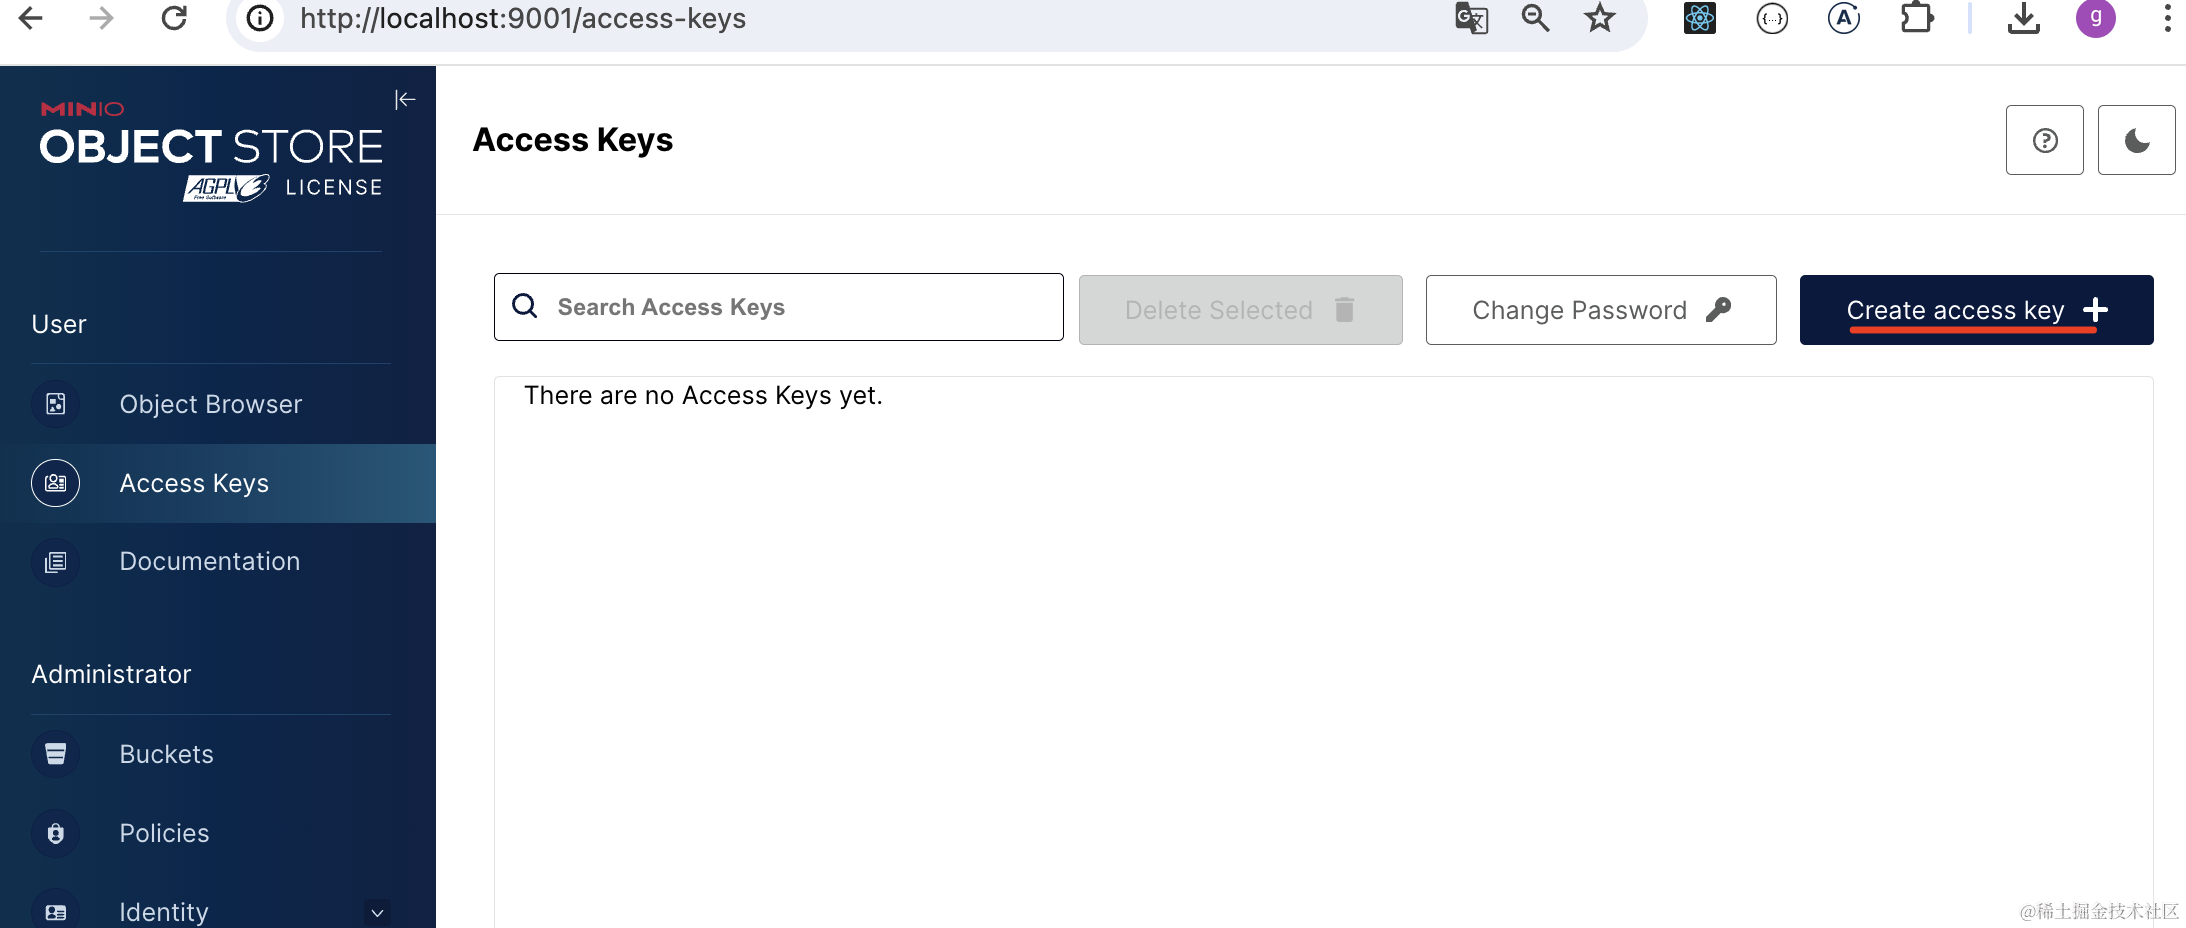2186x928 pixels.
Task: Click the browser address bar URL
Action: point(523,18)
